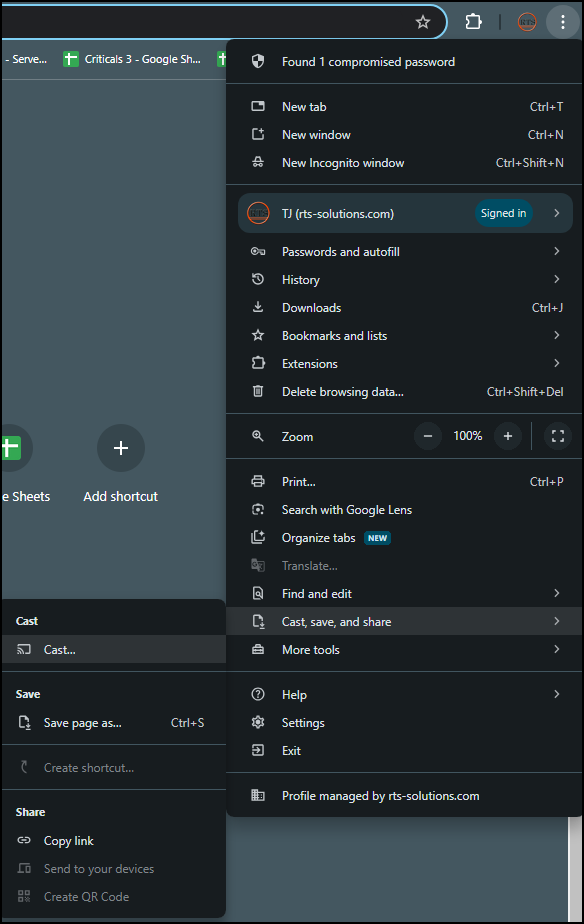Decrease zoom with the minus button
Image resolution: width=584 pixels, height=924 pixels.
pyautogui.click(x=428, y=436)
